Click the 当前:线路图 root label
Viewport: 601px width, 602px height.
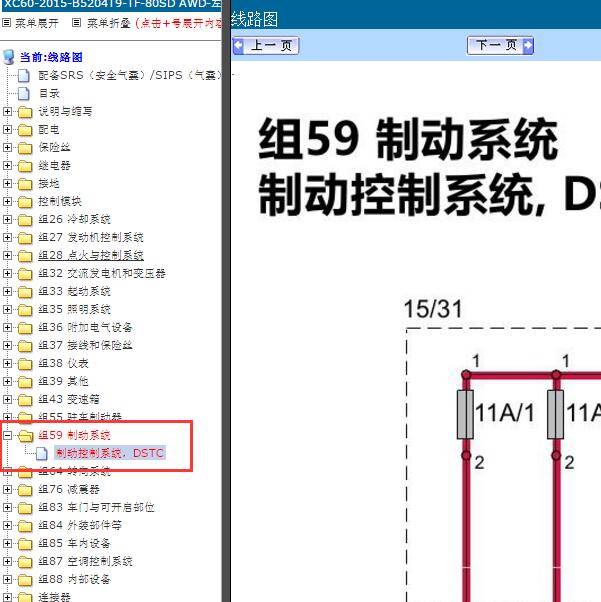pyautogui.click(x=51, y=57)
